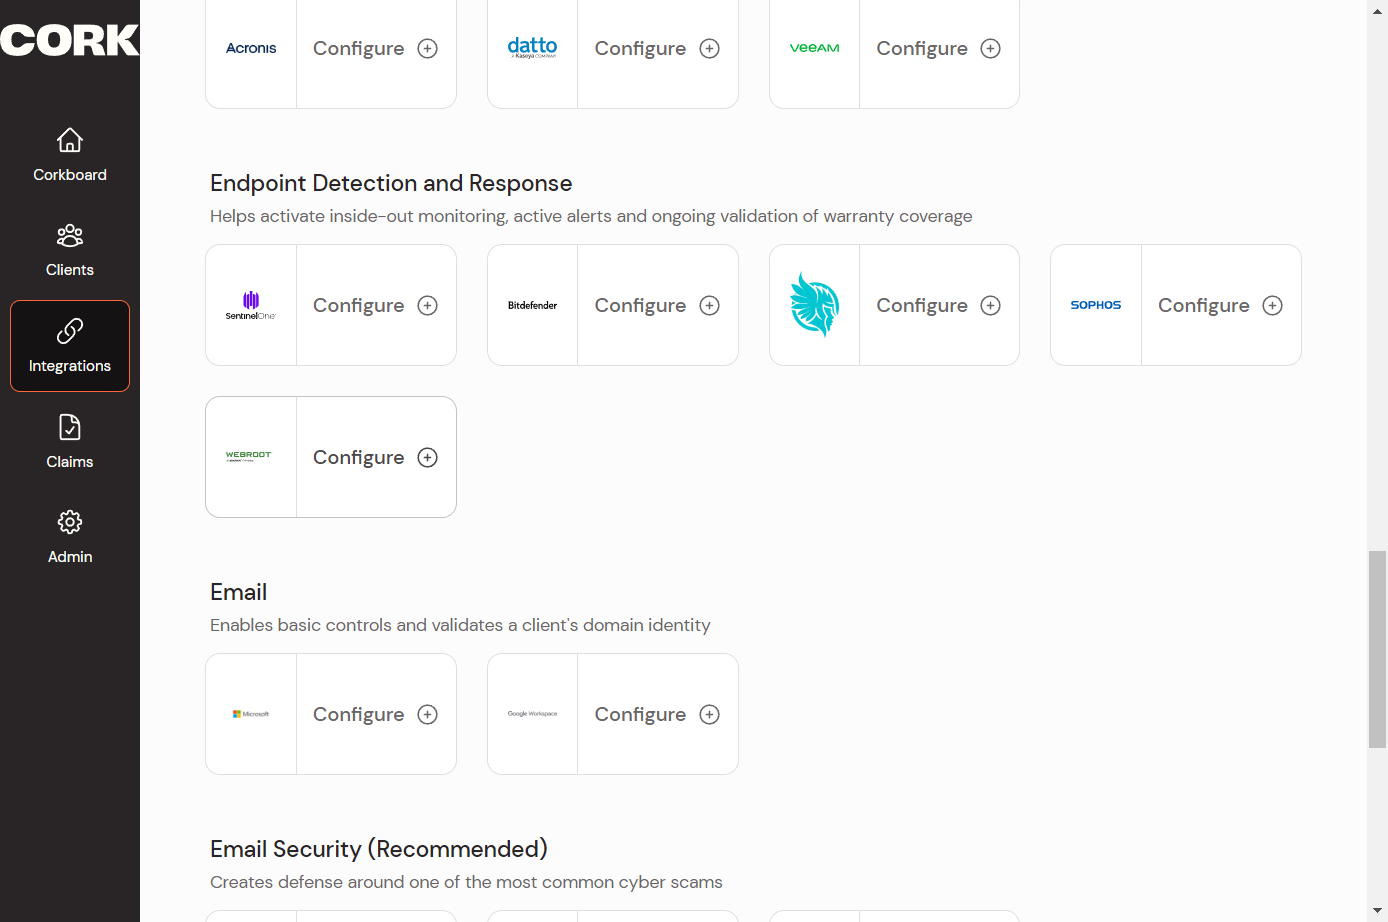The height and width of the screenshot is (922, 1388).
Task: Click the scrollbar down arrow
Action: (1377, 912)
